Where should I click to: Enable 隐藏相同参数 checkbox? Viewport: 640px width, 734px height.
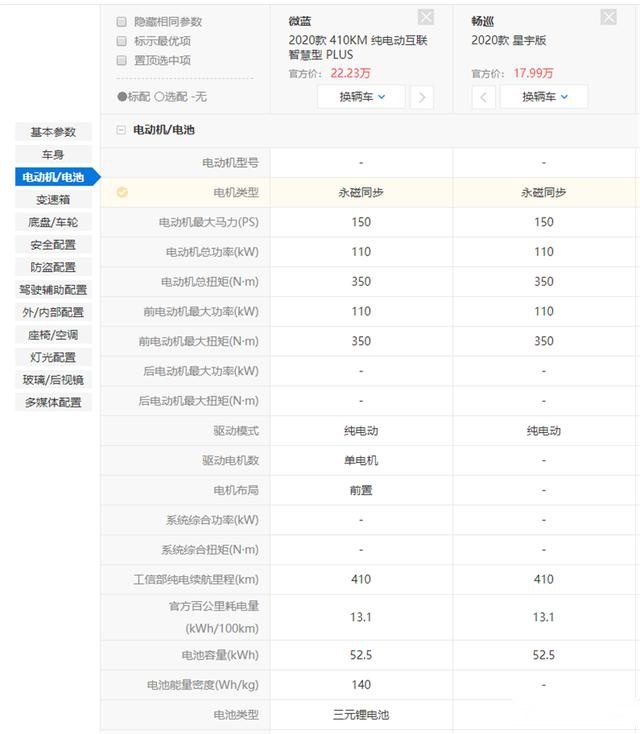[x=122, y=22]
